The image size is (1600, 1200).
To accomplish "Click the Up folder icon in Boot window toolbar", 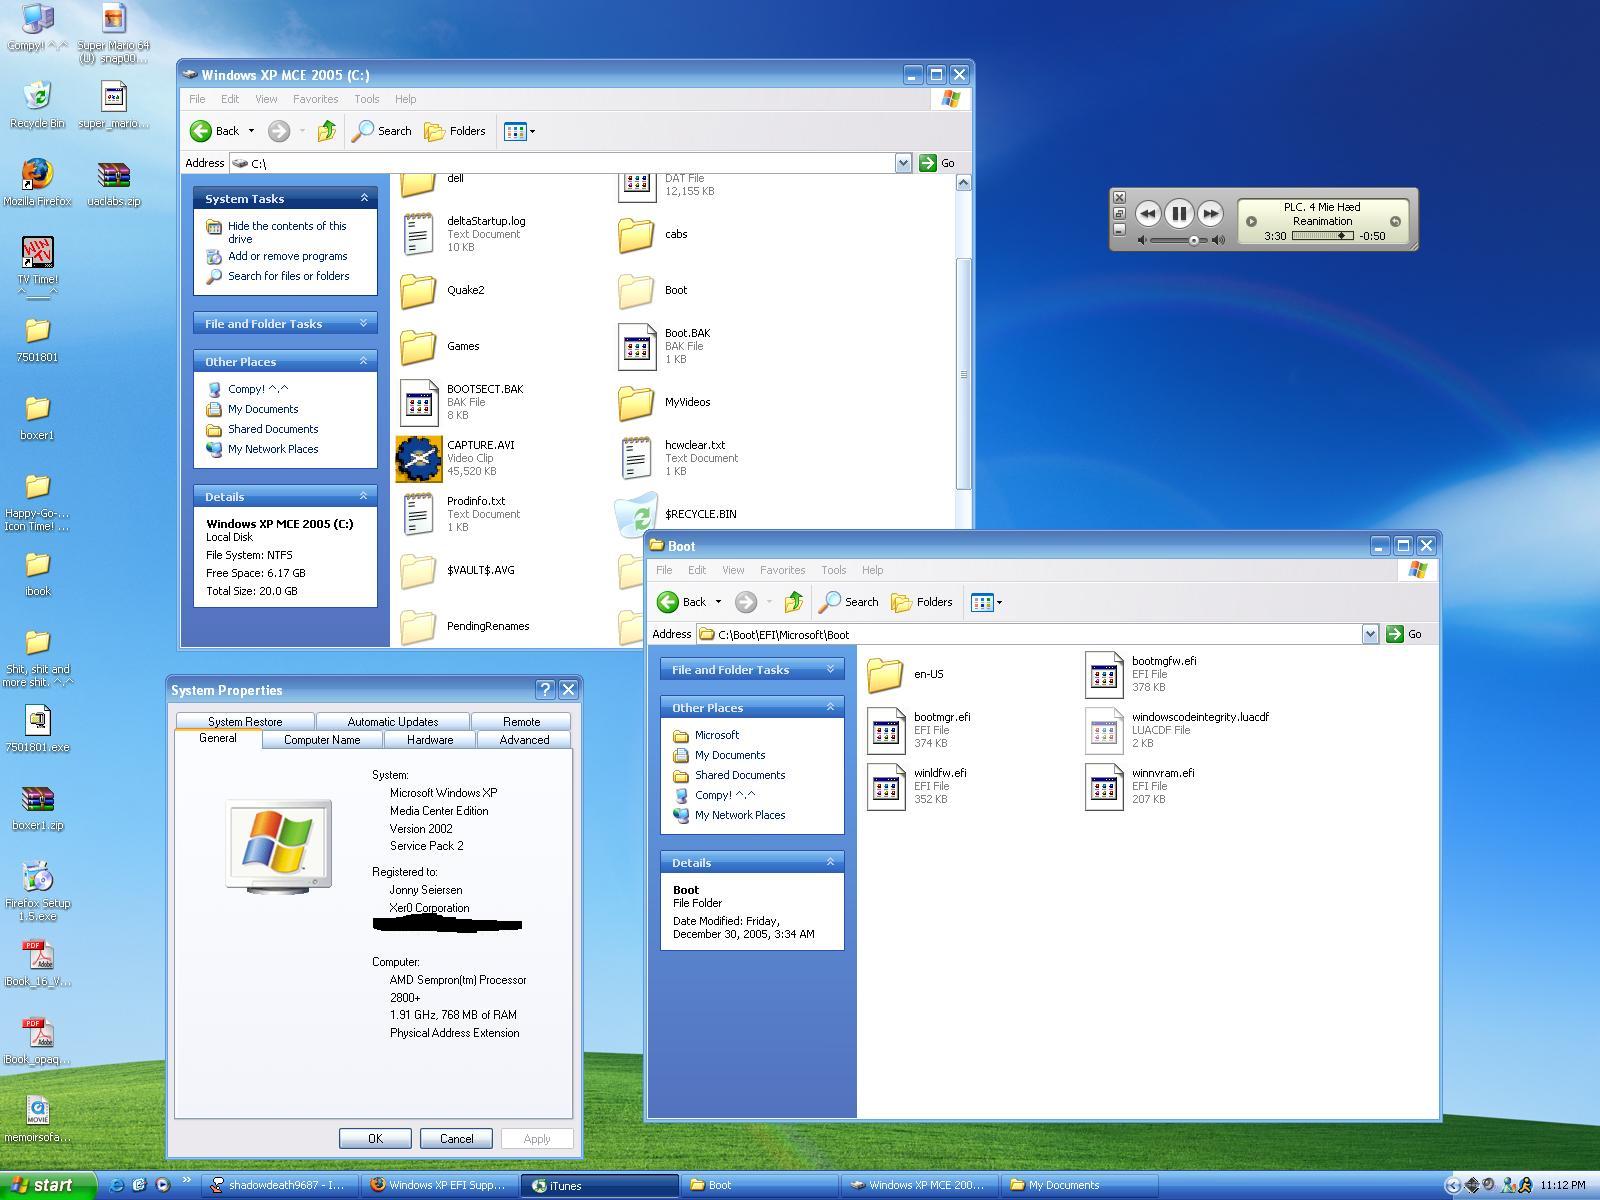I will tap(793, 602).
